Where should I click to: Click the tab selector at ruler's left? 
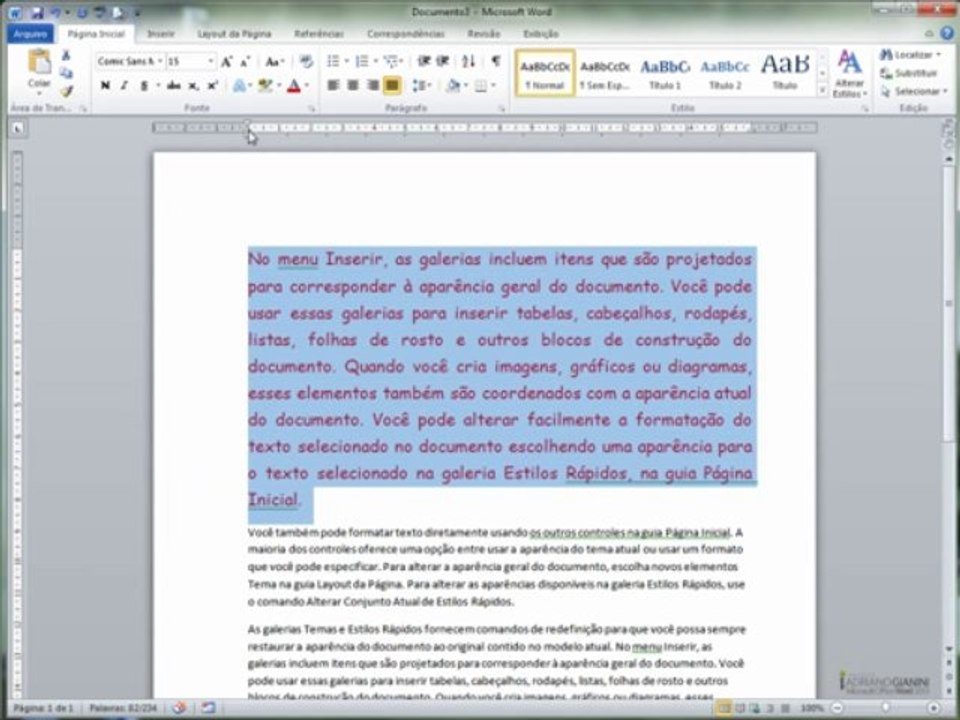point(17,128)
